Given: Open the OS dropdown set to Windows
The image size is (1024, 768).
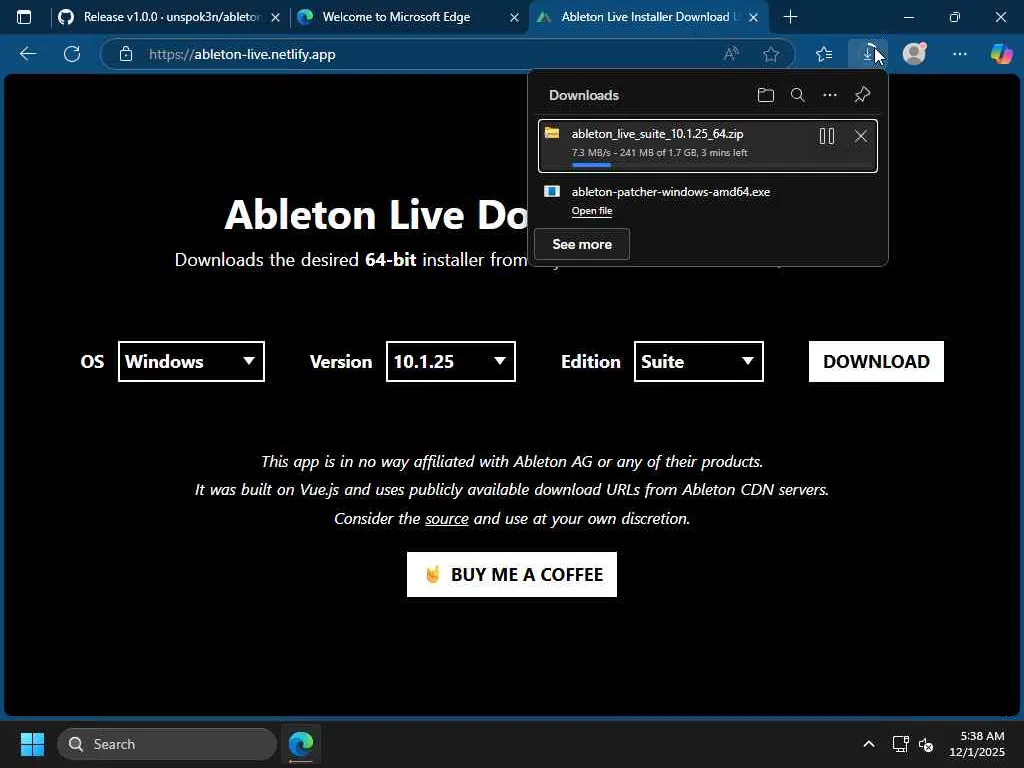Looking at the screenshot, I should click(191, 361).
